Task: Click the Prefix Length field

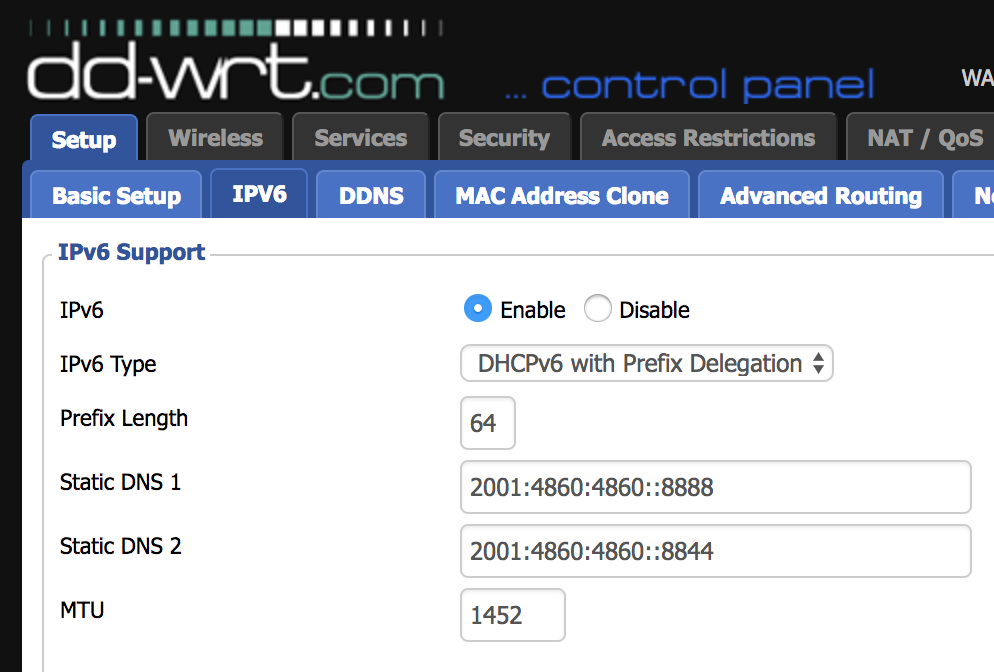Action: pos(487,423)
